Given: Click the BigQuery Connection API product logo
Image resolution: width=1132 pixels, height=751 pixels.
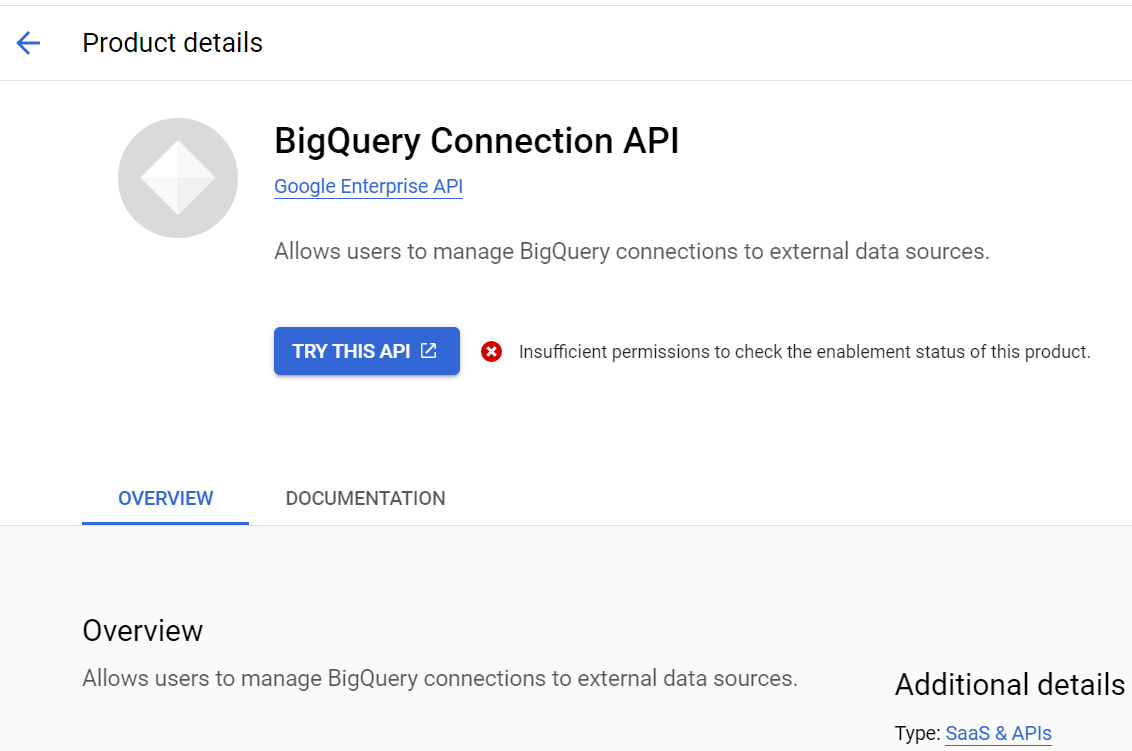Looking at the screenshot, I should [x=178, y=178].
